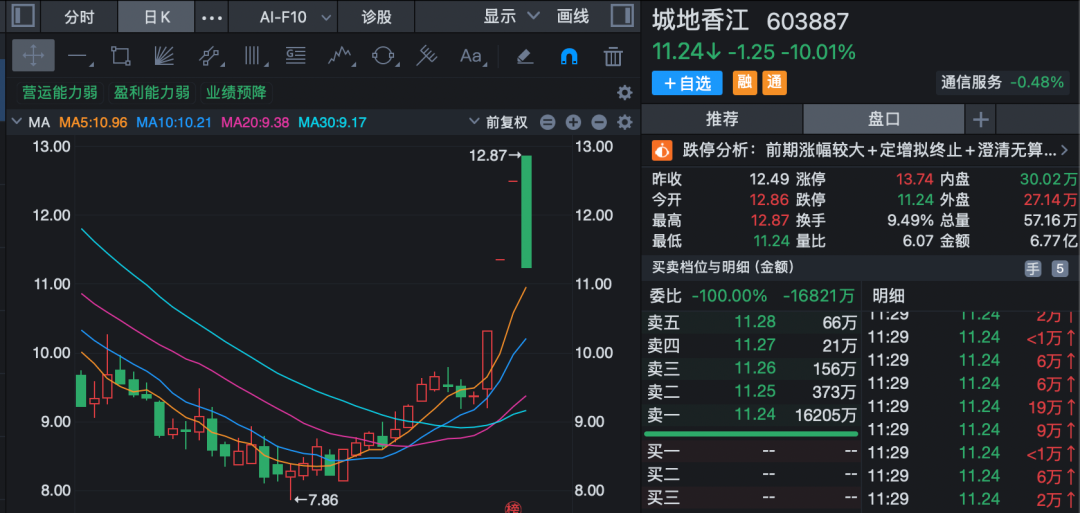
Task: Click the orange icon beside 跌停分析
Action: (x=662, y=149)
